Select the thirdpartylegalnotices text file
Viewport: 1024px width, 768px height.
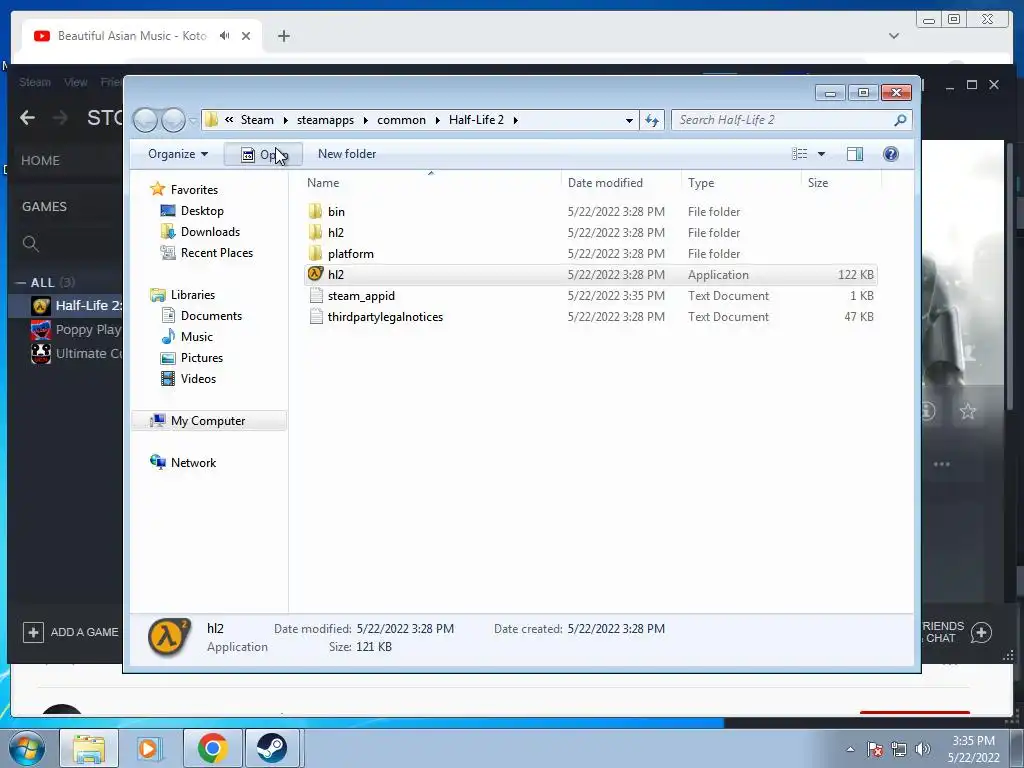pyautogui.click(x=385, y=317)
